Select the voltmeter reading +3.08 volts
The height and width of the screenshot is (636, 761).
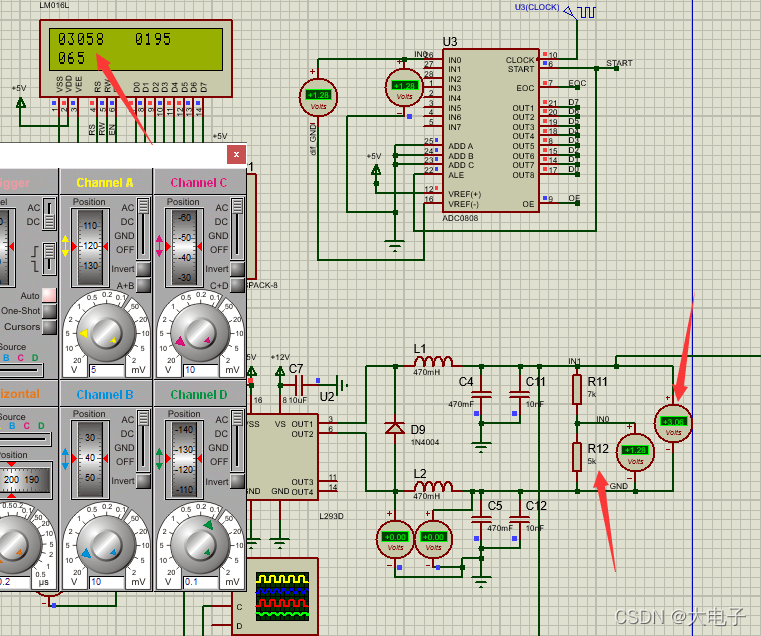point(673,423)
